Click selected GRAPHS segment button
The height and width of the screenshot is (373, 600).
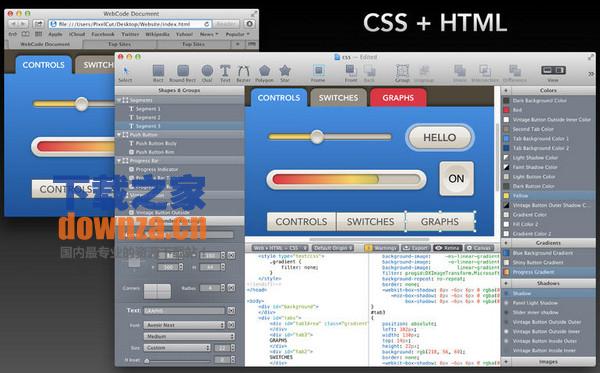pos(440,222)
